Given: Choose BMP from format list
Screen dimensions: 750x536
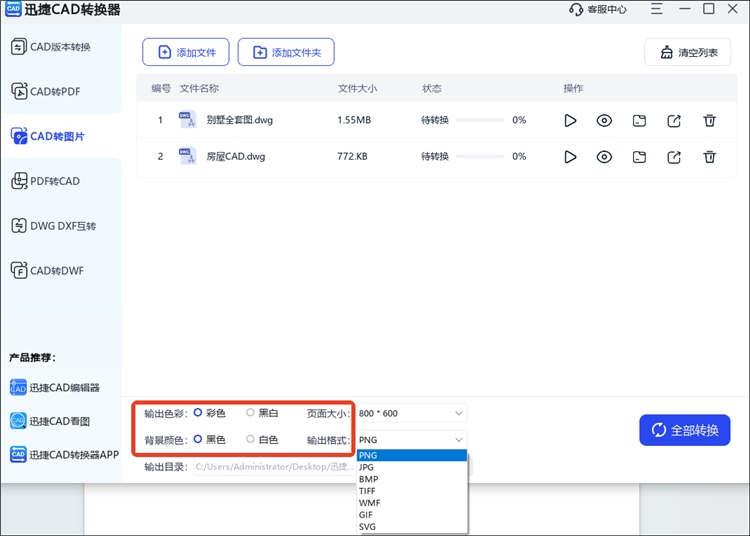Looking at the screenshot, I should pos(412,479).
